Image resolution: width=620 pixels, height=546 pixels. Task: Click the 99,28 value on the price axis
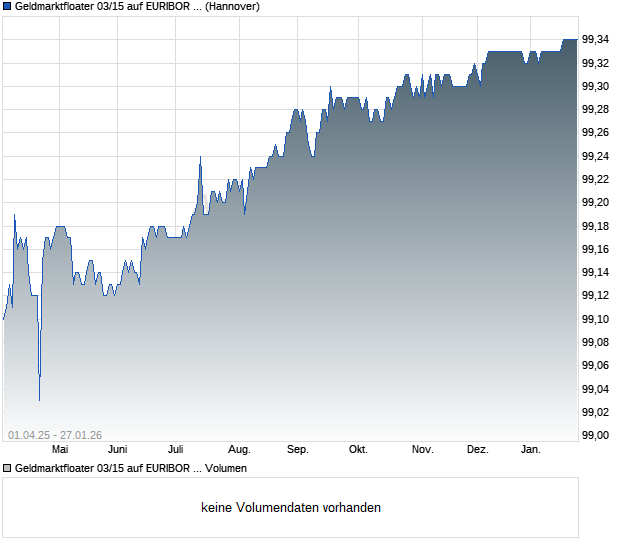coord(595,110)
